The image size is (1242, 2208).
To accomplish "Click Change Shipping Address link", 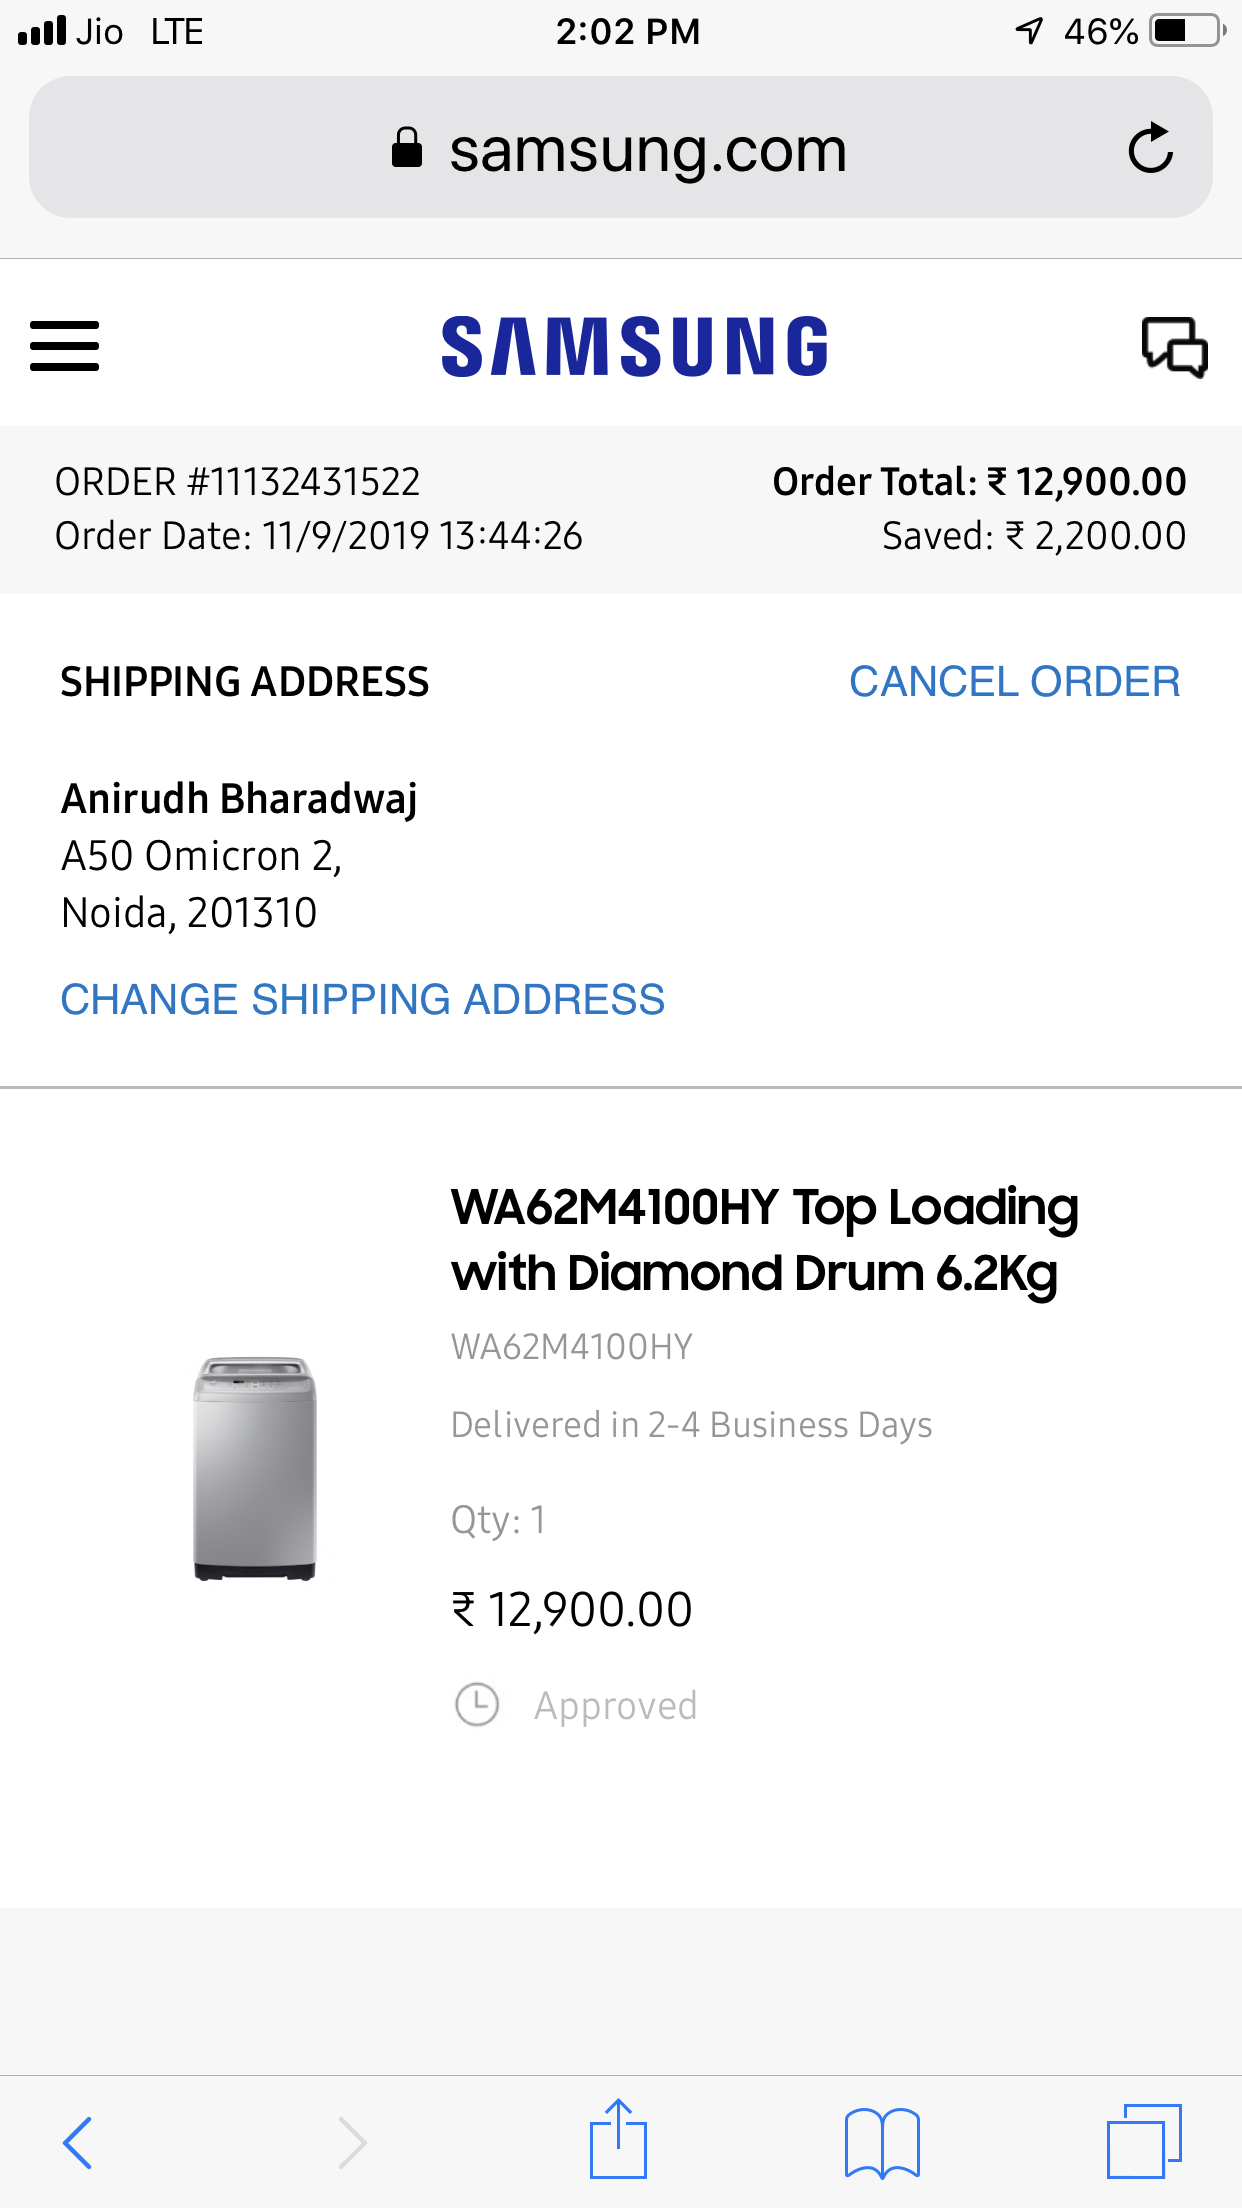I will [x=362, y=1000].
